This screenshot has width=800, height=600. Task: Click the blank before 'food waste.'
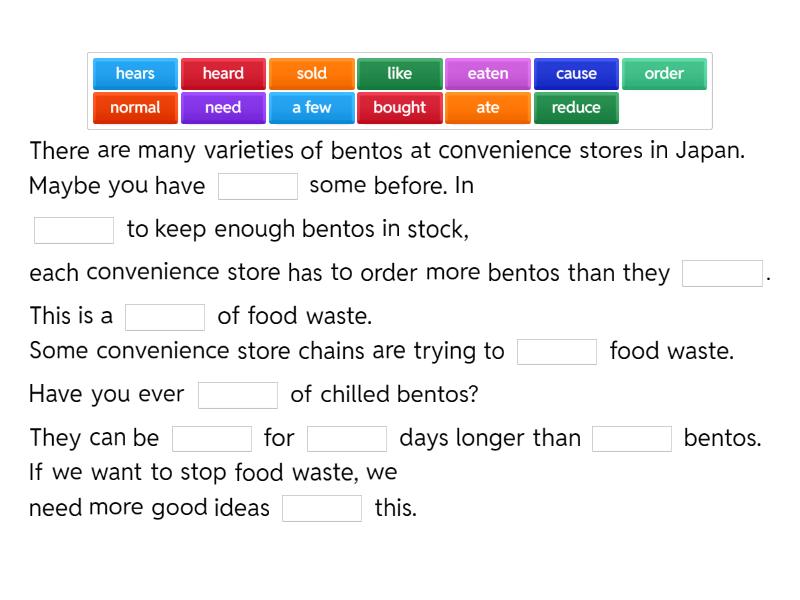(x=557, y=352)
